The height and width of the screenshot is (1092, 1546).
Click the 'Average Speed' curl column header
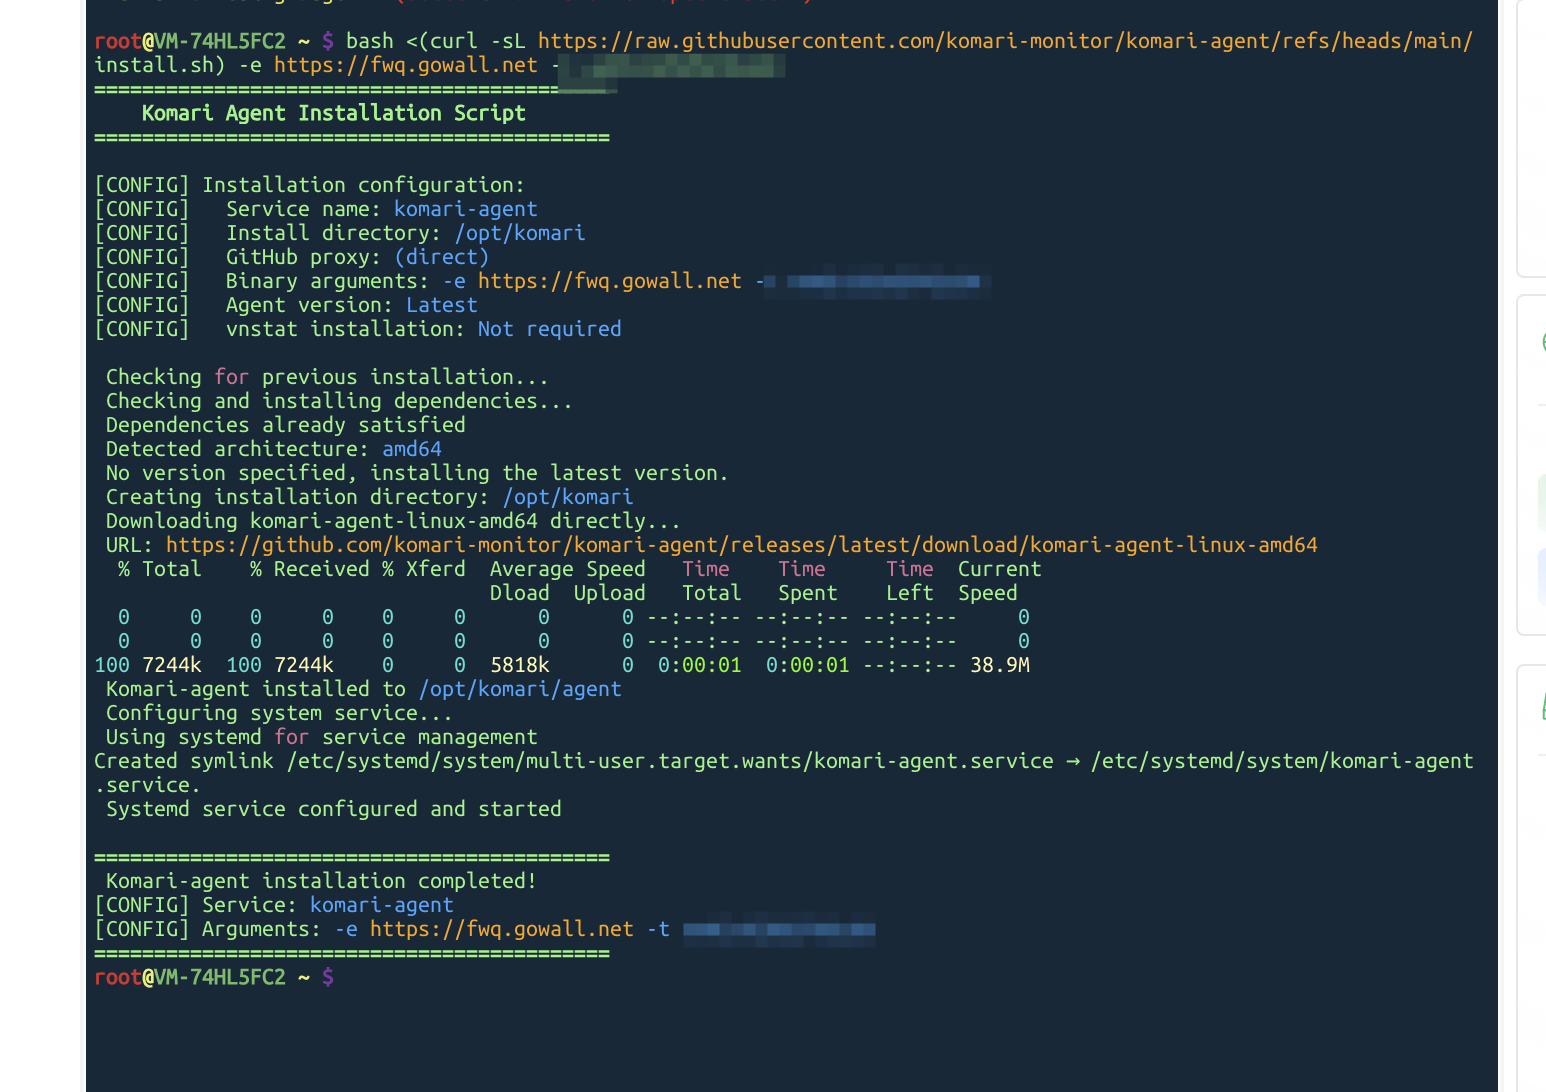568,569
